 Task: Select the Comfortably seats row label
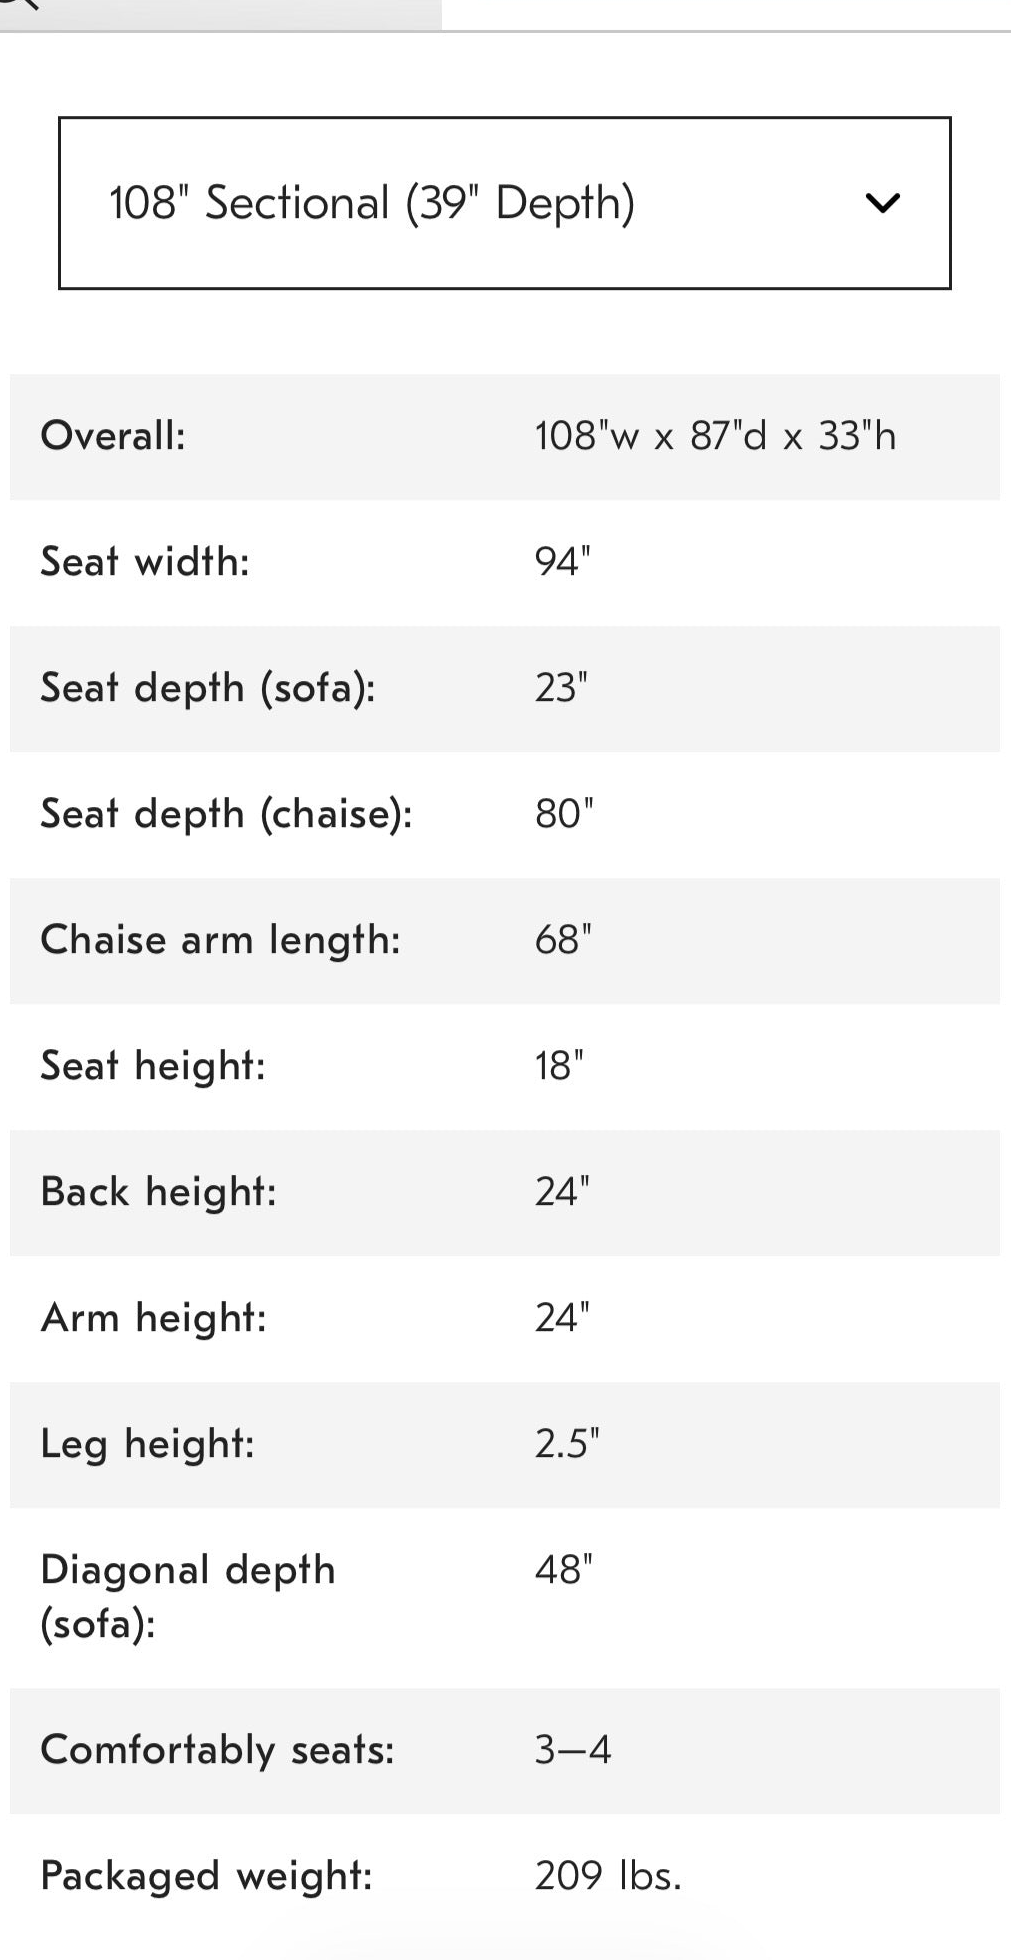pos(217,1751)
